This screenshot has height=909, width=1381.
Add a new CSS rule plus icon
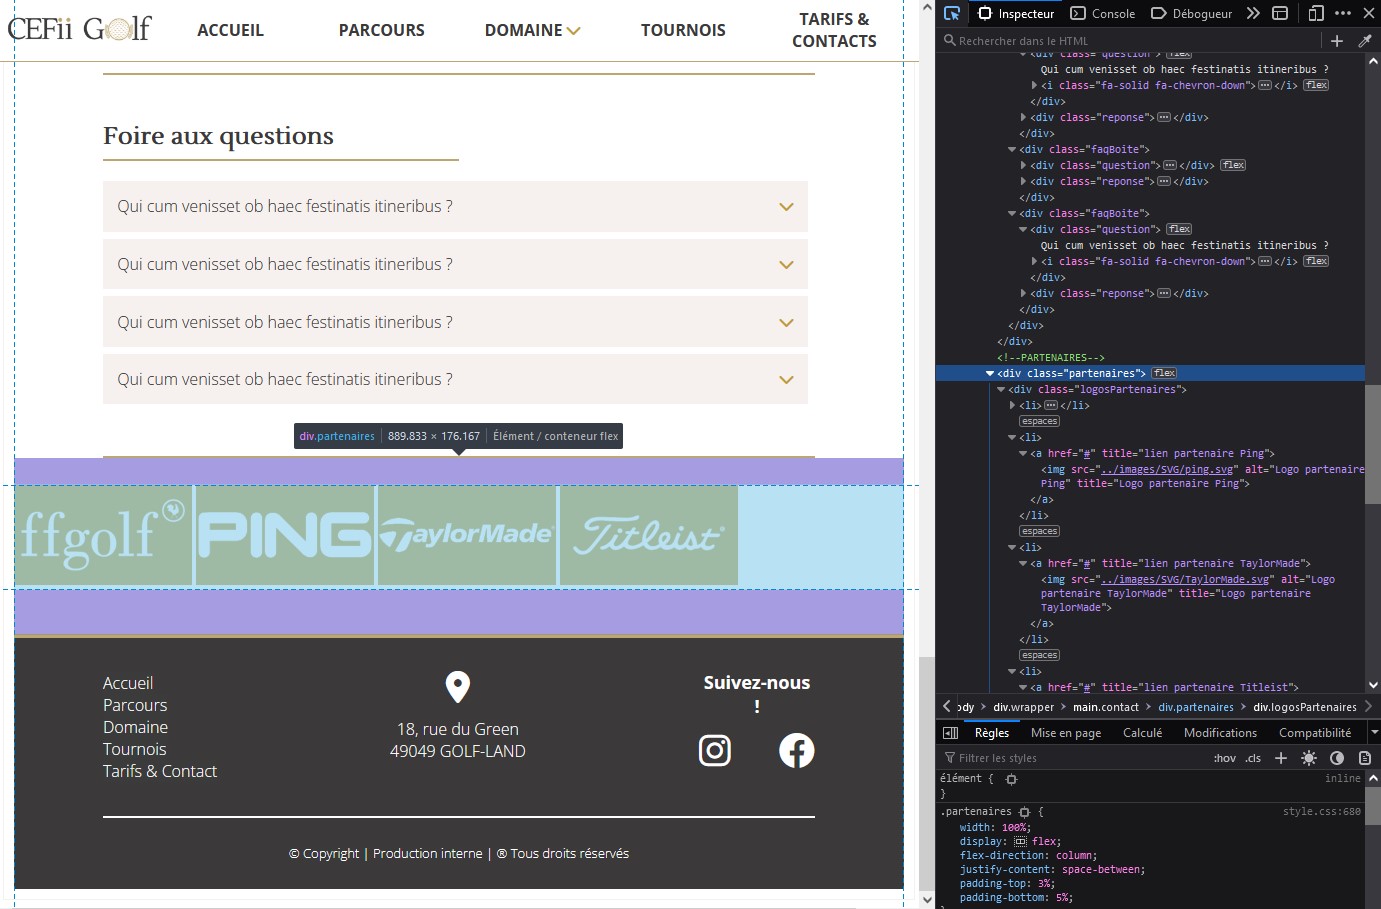[1281, 758]
